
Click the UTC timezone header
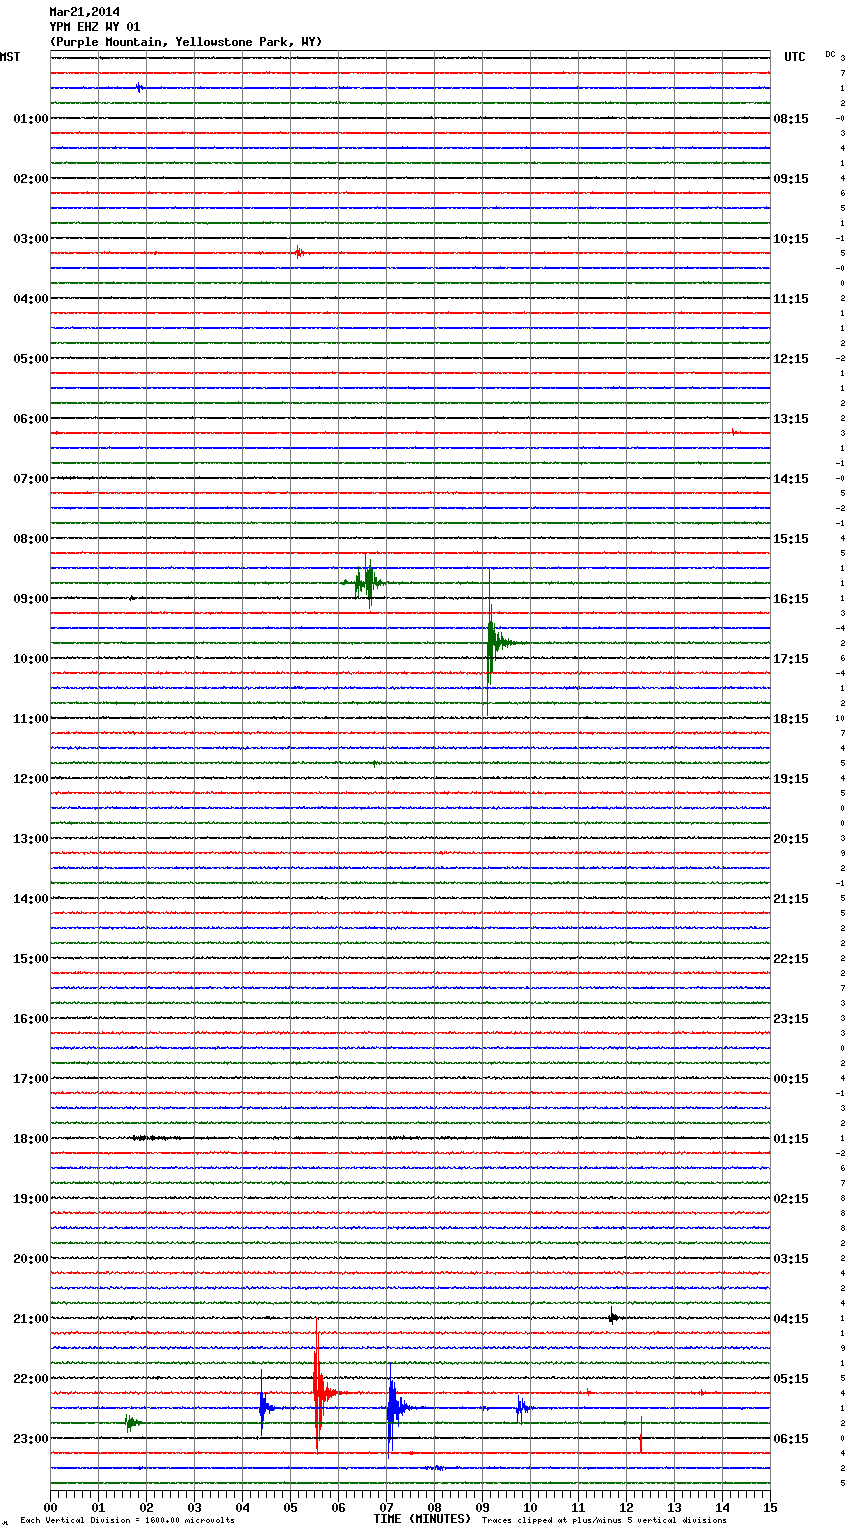[795, 57]
